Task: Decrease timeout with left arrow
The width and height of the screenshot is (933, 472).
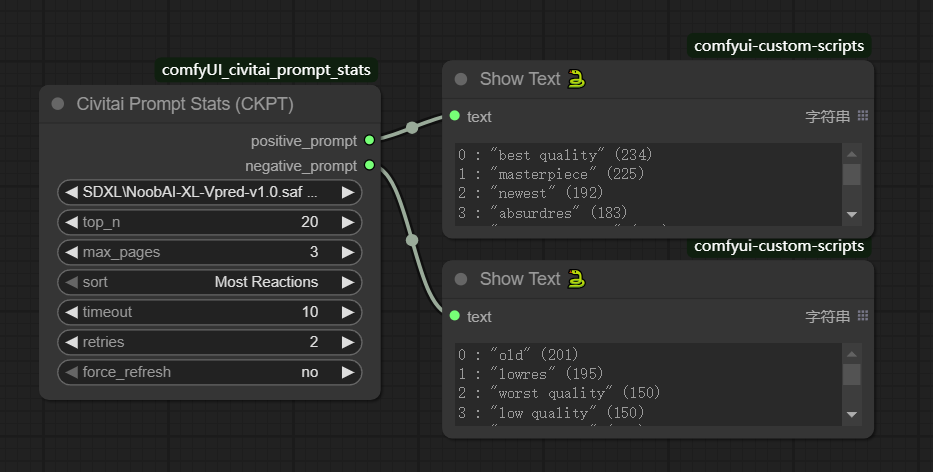Action: point(71,312)
